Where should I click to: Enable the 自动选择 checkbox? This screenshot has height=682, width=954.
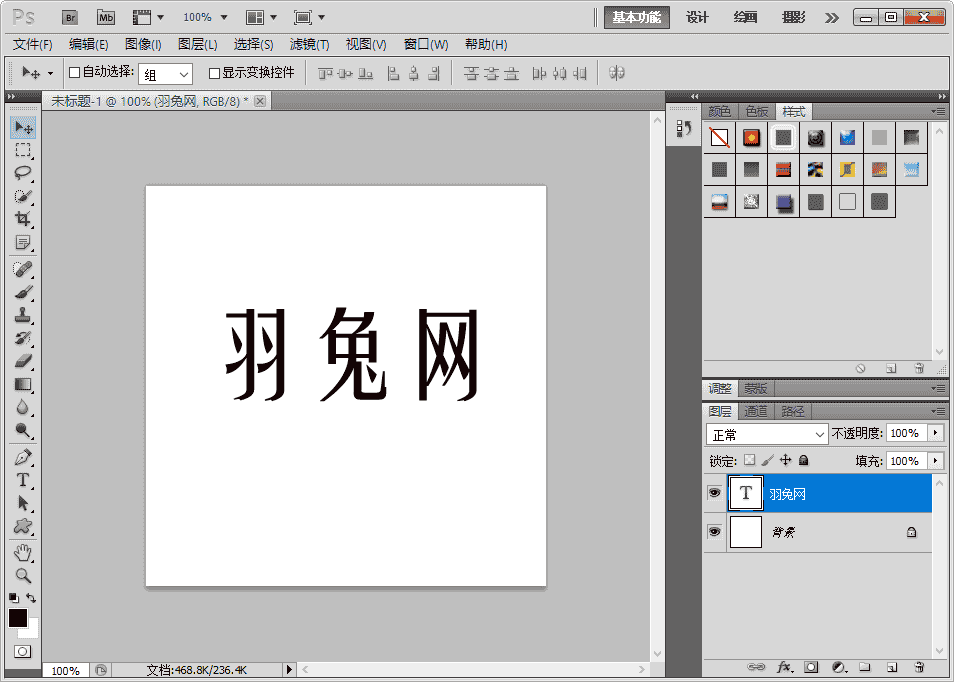pyautogui.click(x=74, y=73)
